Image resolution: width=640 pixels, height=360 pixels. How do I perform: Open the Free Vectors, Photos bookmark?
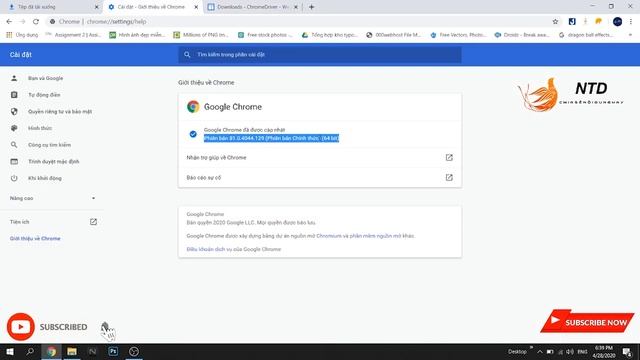pyautogui.click(x=458, y=35)
